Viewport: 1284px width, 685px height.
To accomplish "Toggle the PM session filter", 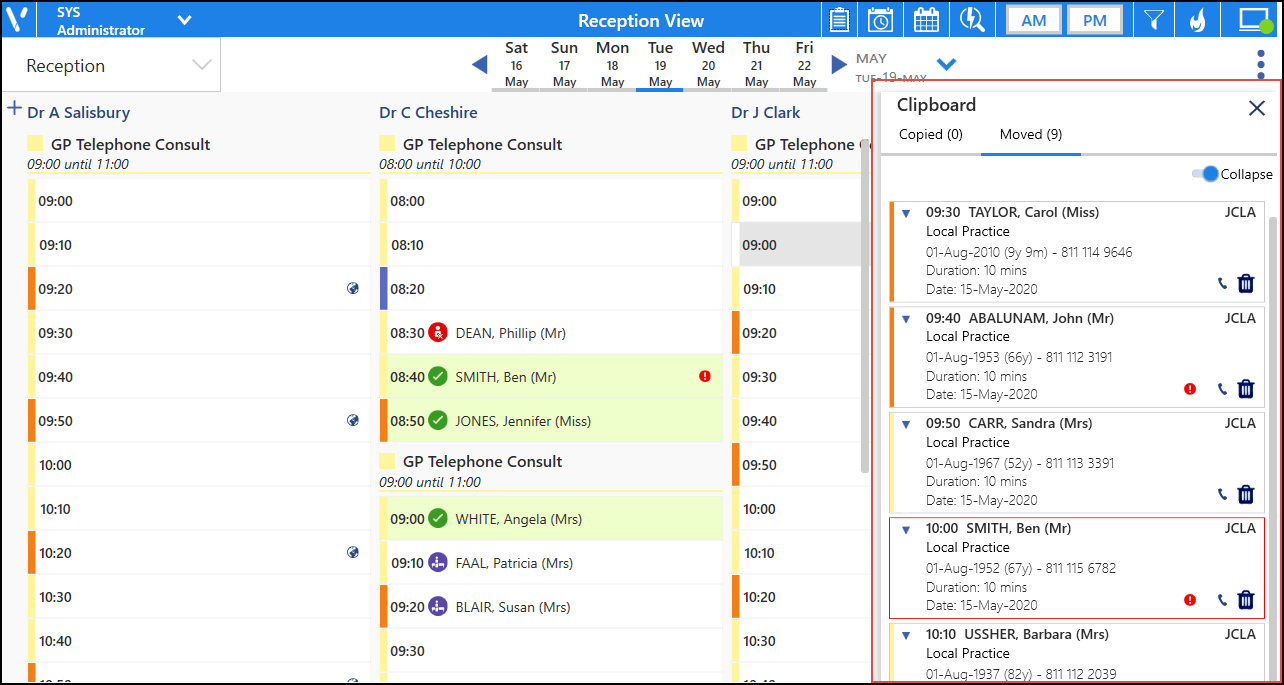I will [x=1094, y=20].
